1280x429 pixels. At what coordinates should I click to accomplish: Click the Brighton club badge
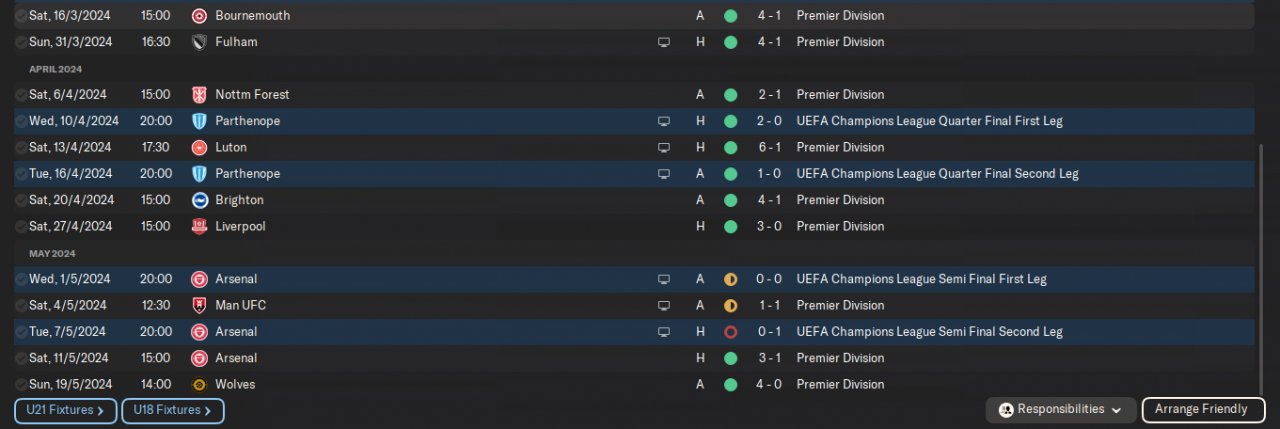pos(199,200)
